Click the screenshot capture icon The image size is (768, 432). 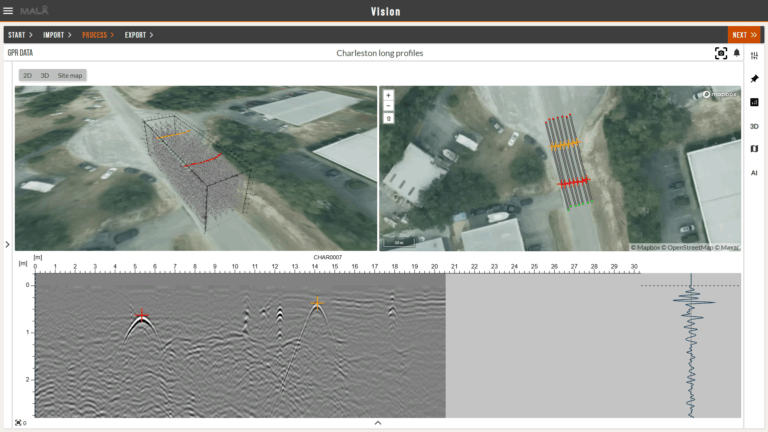(720, 53)
